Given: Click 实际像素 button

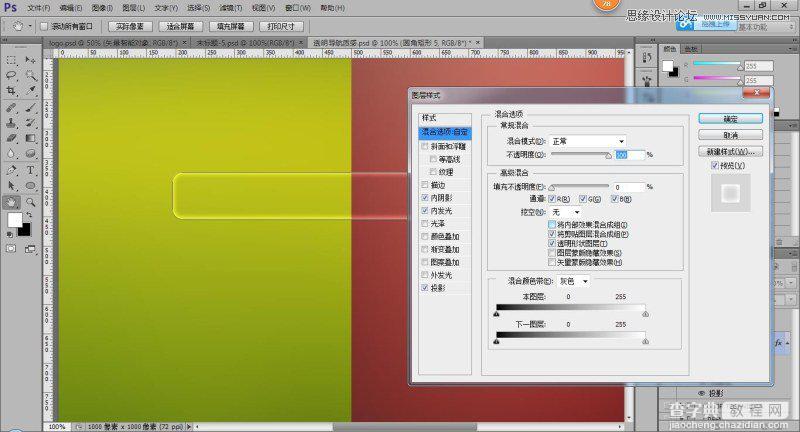Looking at the screenshot, I should tap(130, 27).
